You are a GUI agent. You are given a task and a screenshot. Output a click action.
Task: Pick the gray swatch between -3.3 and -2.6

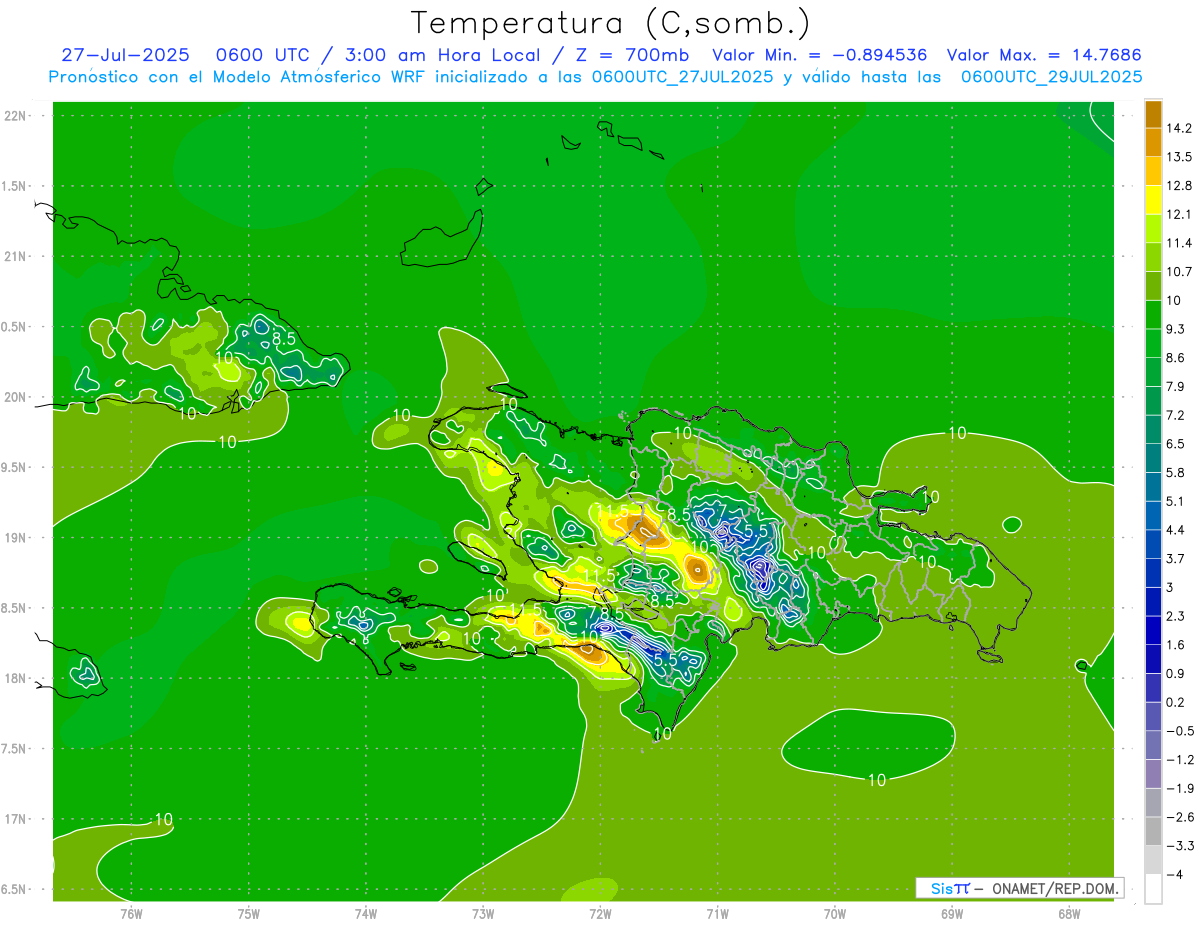coord(1153,831)
